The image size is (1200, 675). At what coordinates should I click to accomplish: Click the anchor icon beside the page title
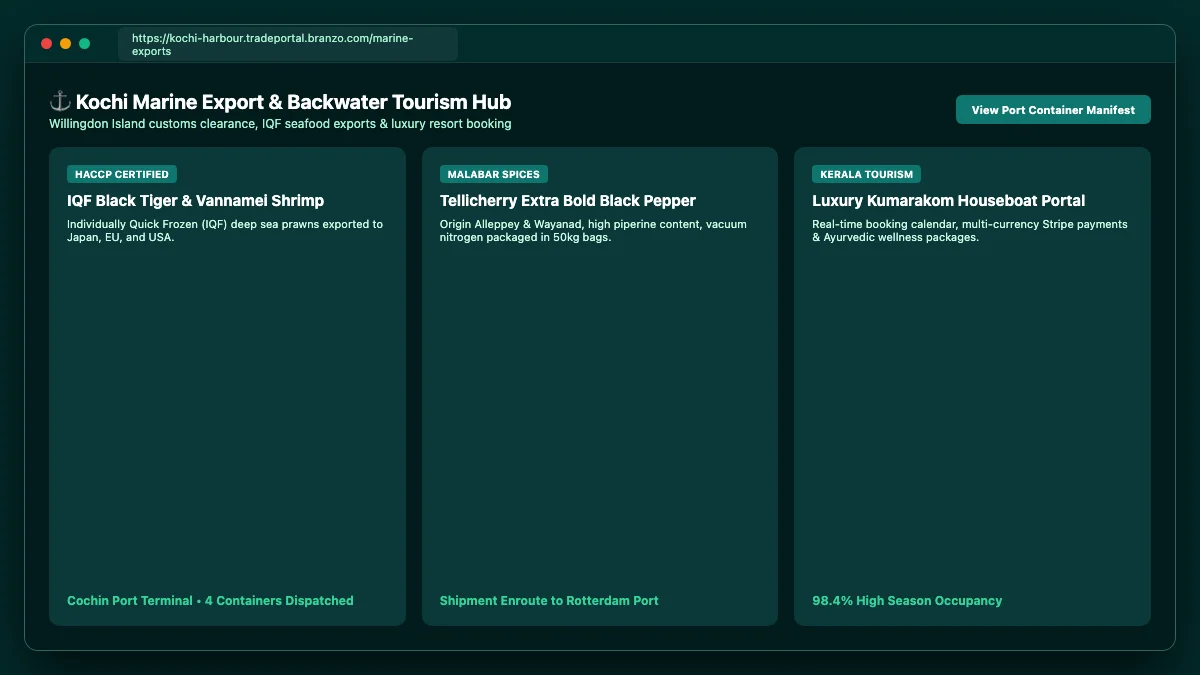pyautogui.click(x=60, y=101)
